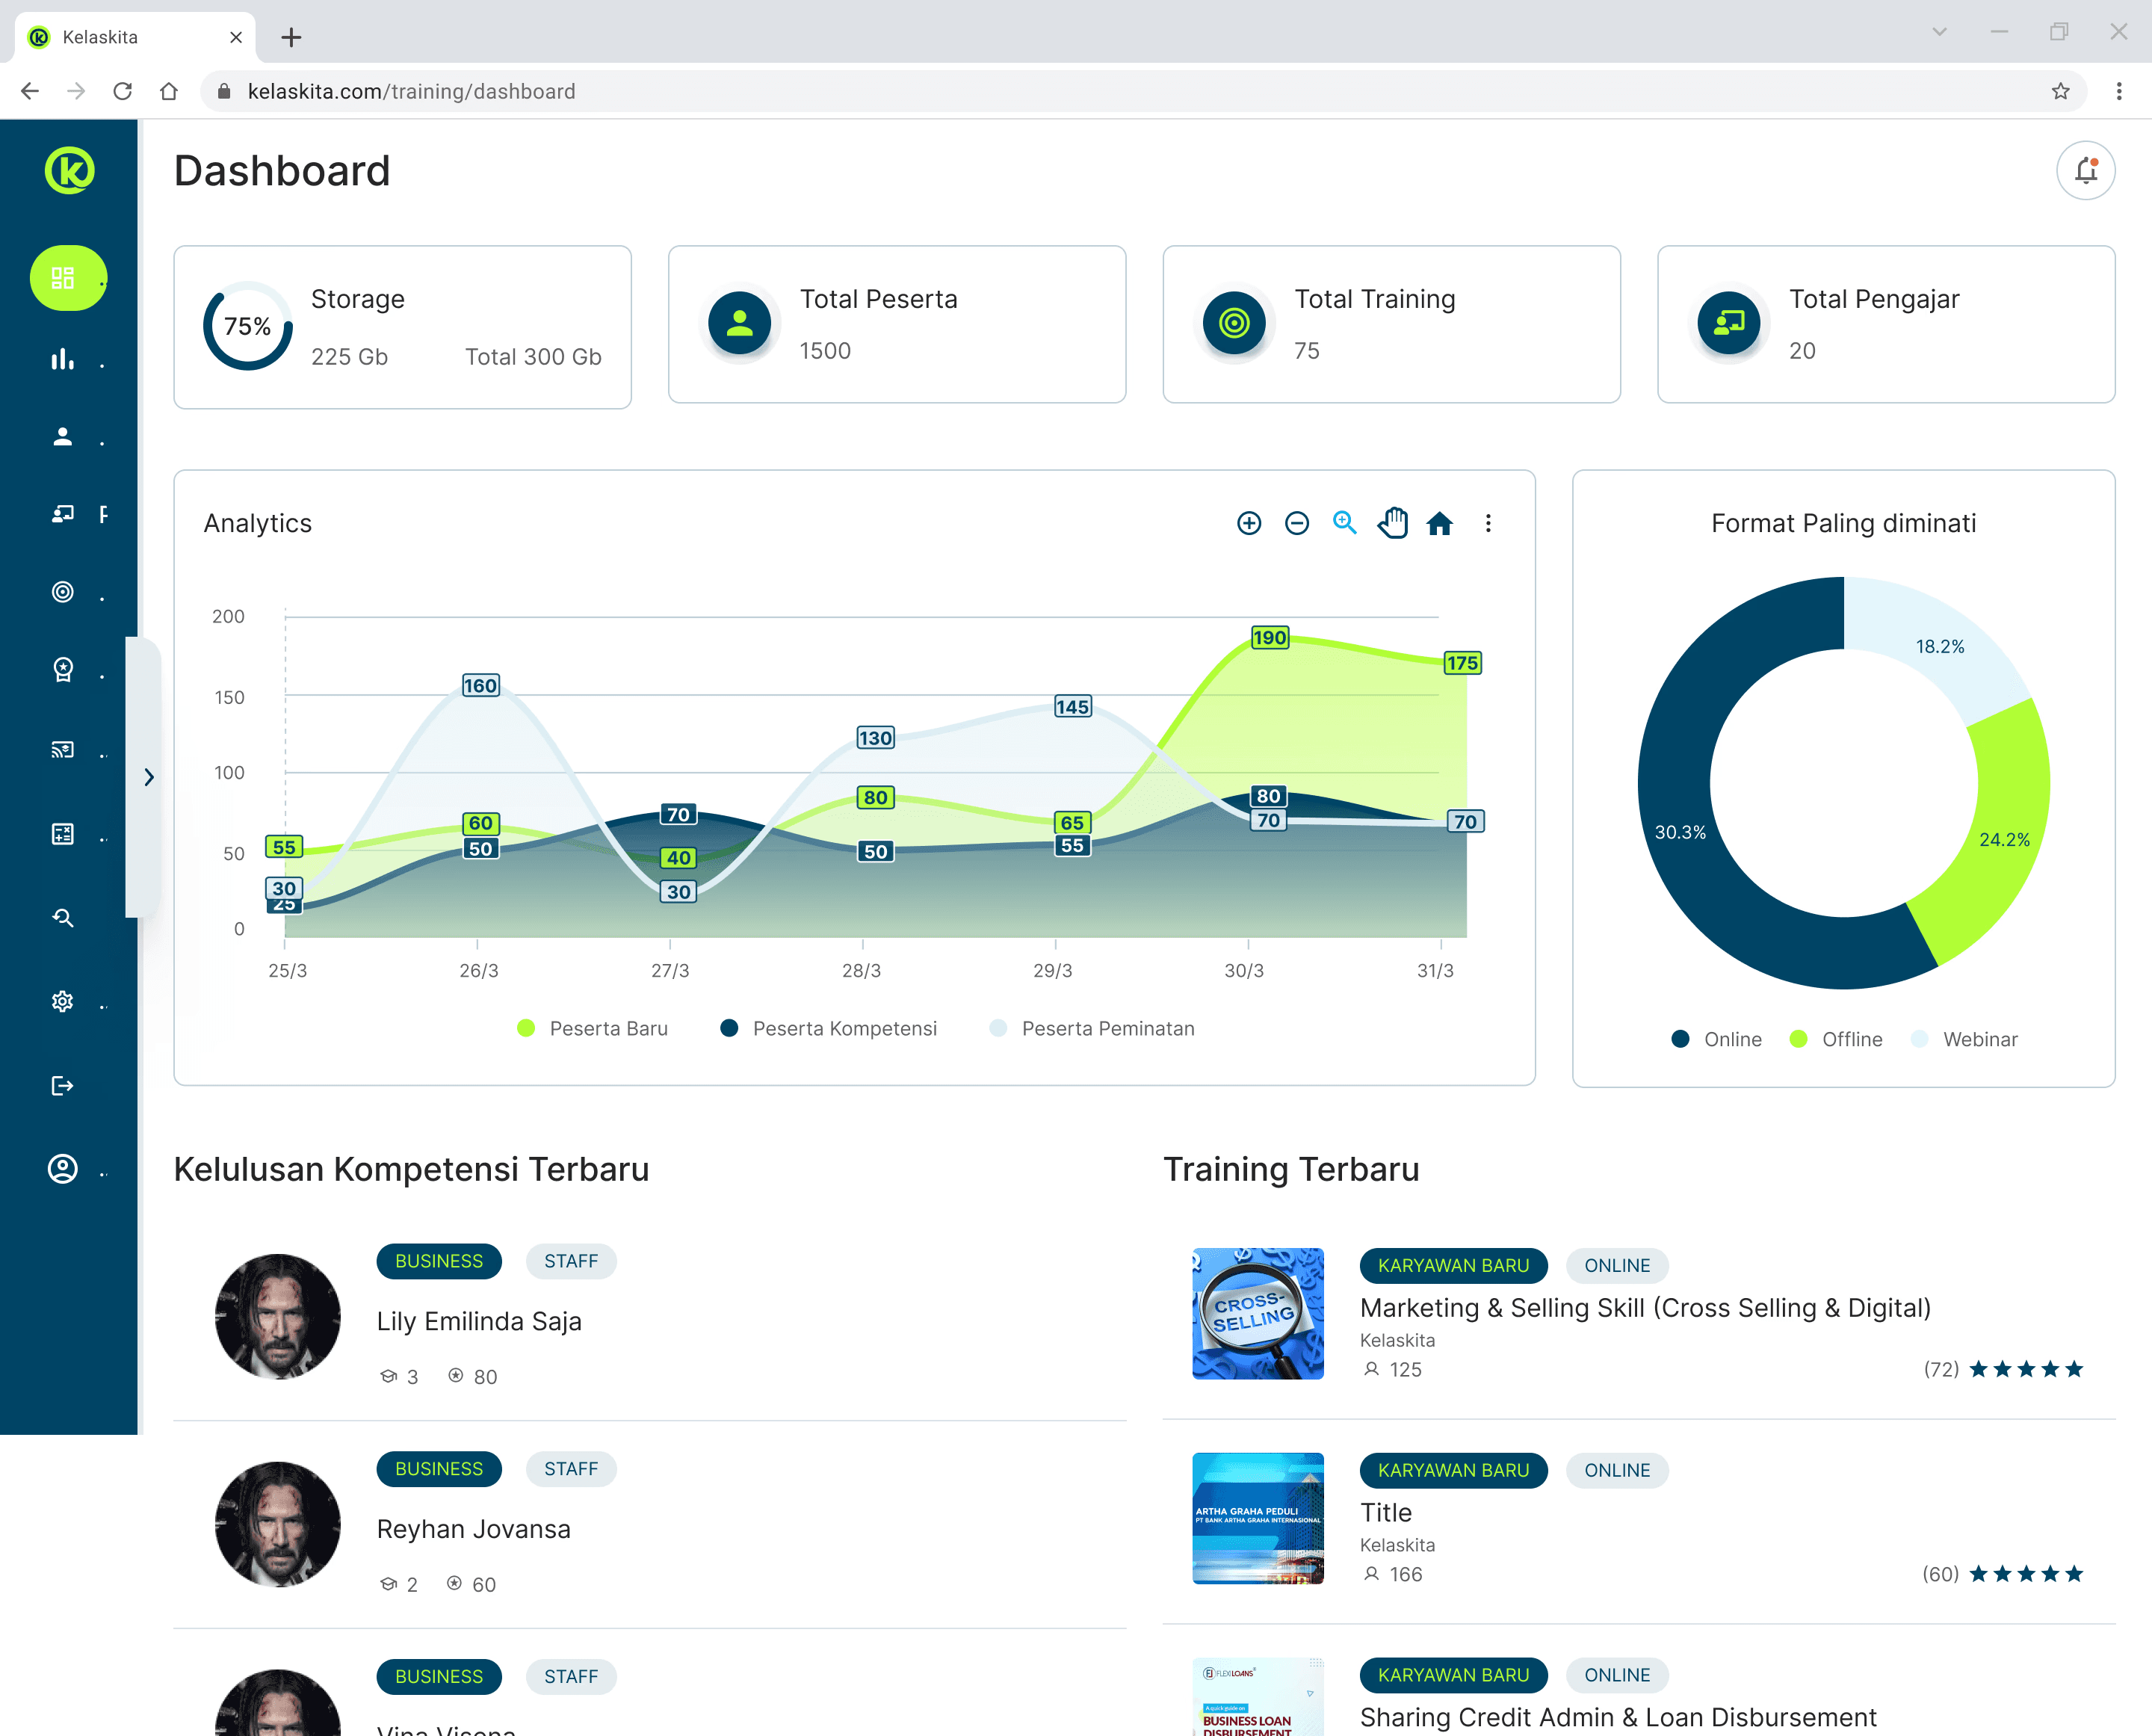Click the chart zoom out minus icon
The width and height of the screenshot is (2152, 1736).
pyautogui.click(x=1297, y=523)
